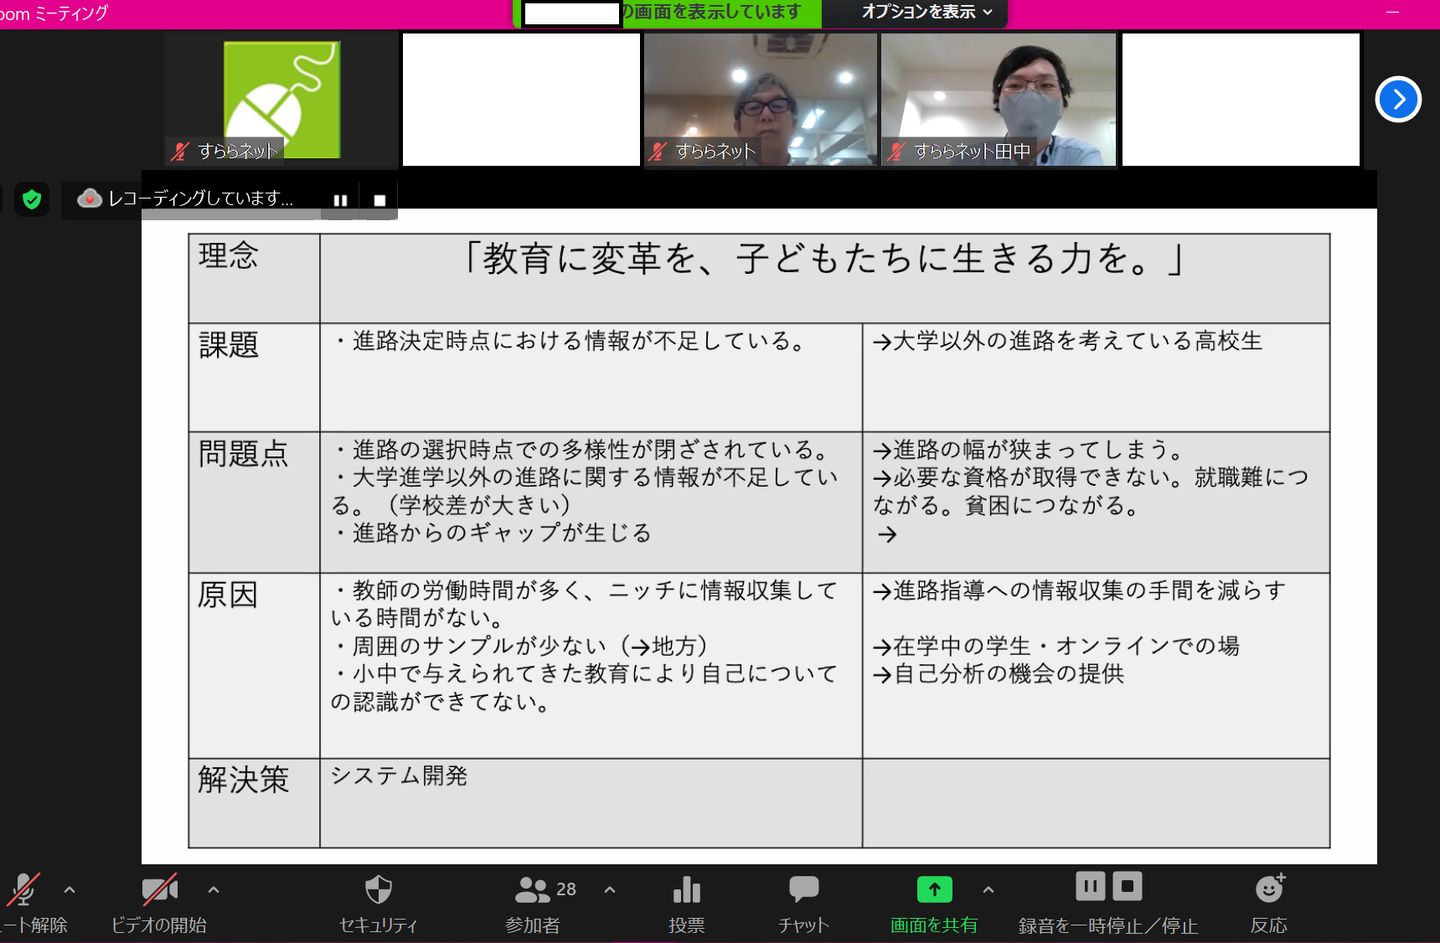Click text 自己分析の機会の提供
This screenshot has height=943, width=1440.
click(x=1009, y=674)
